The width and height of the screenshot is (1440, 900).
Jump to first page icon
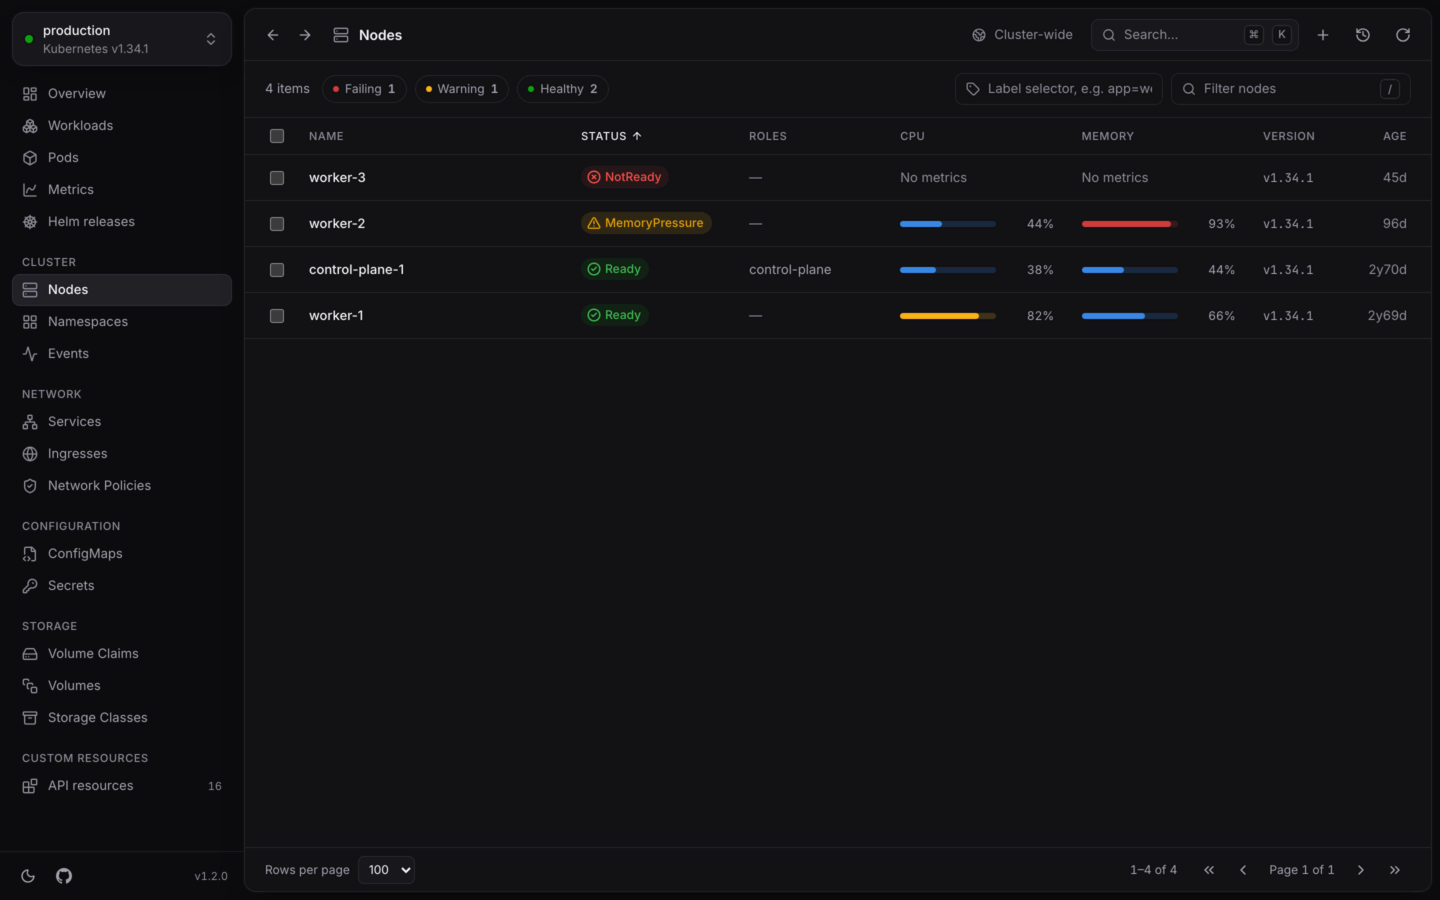pyautogui.click(x=1209, y=870)
